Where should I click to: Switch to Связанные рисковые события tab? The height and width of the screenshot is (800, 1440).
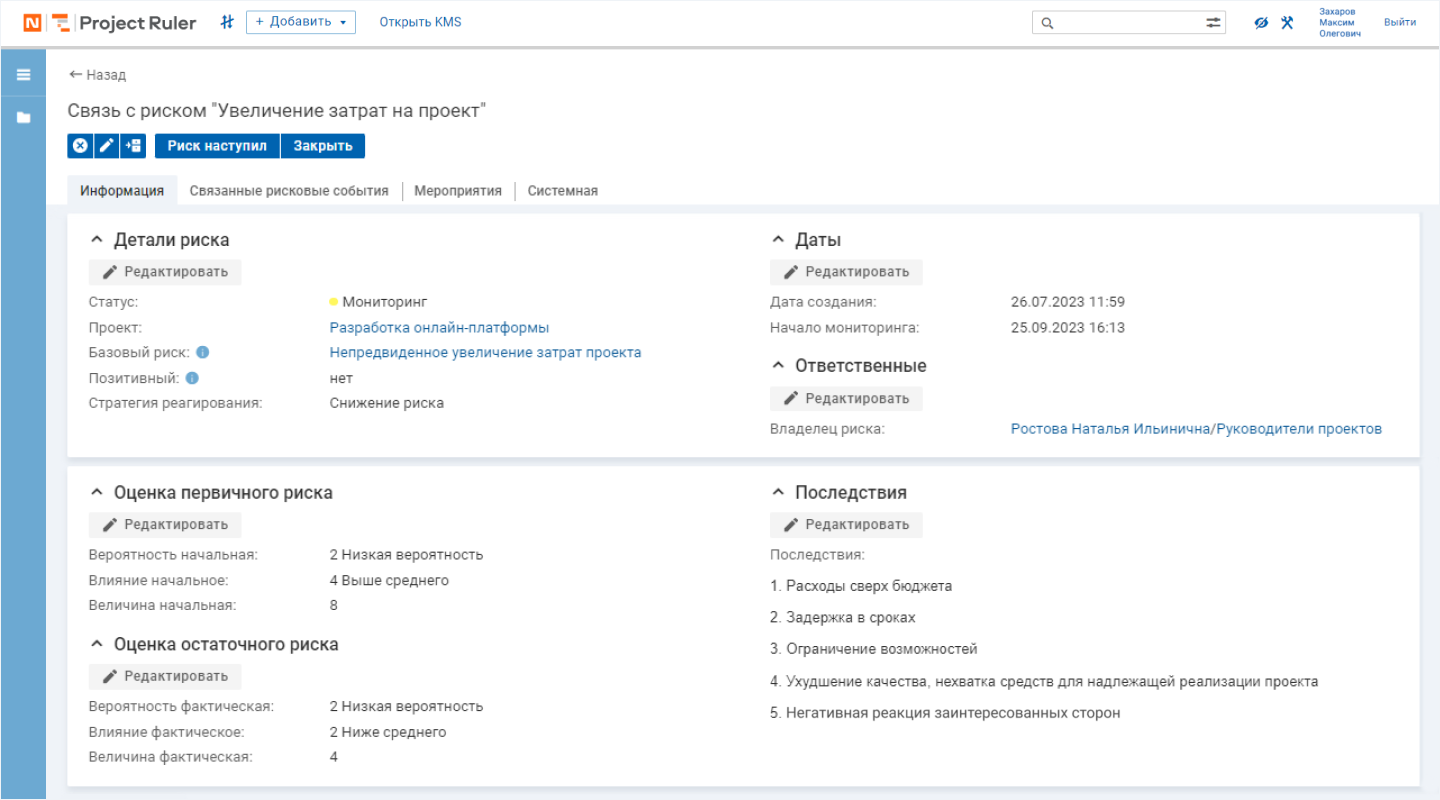[289, 190]
